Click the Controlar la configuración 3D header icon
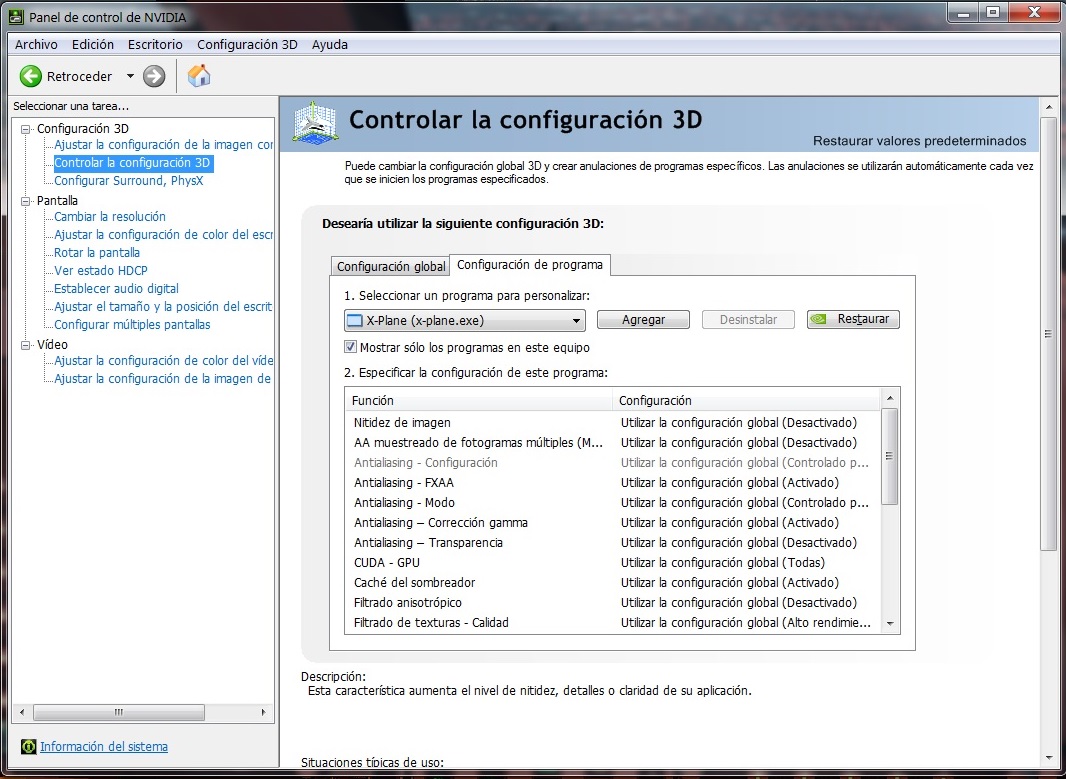Viewport: 1066px width, 779px height. [315, 122]
